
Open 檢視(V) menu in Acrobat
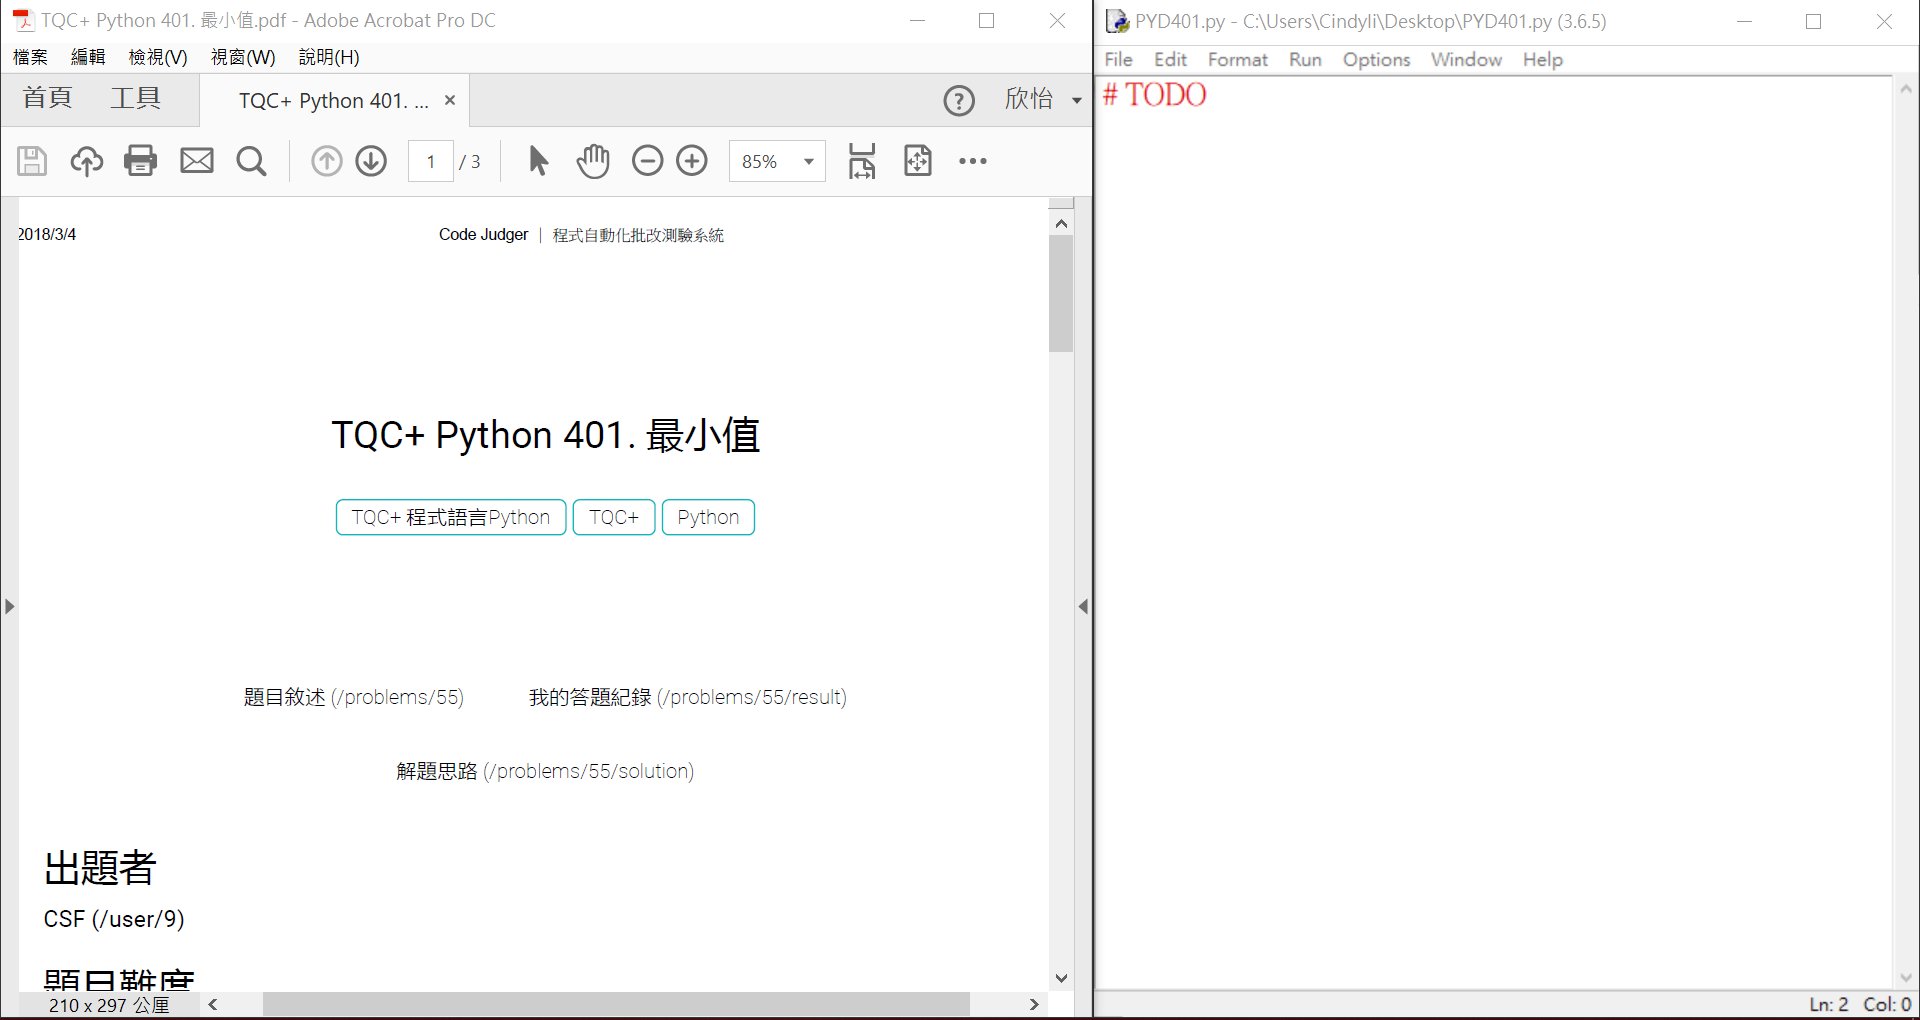tap(158, 57)
